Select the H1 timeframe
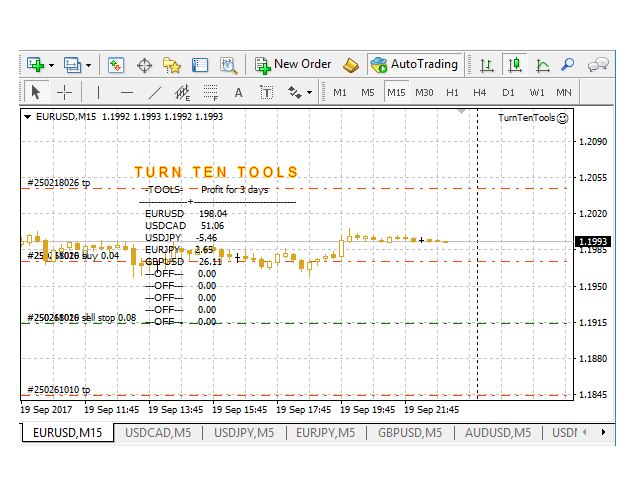The width and height of the screenshot is (640, 480). click(452, 93)
